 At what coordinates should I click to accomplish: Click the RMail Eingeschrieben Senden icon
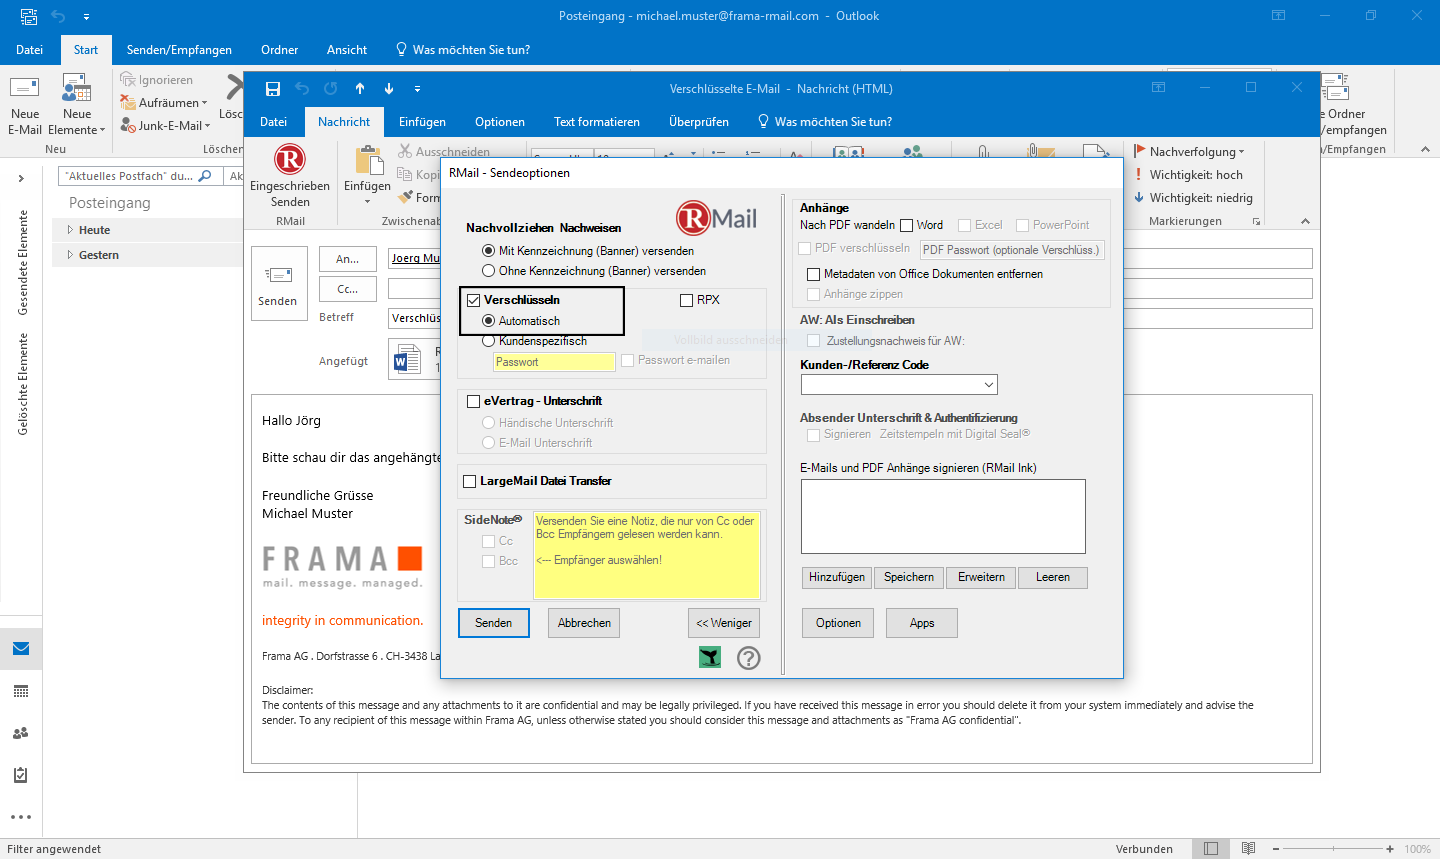[289, 160]
